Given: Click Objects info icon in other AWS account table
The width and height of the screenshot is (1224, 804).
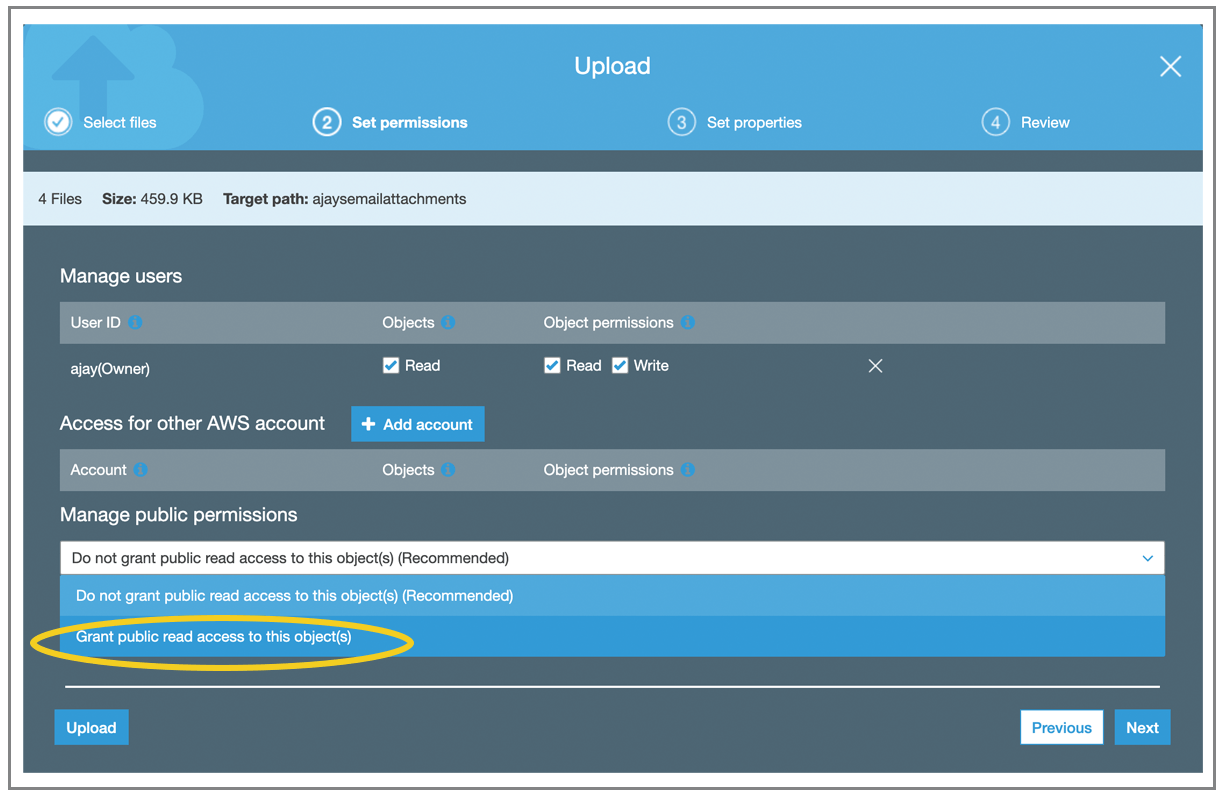Looking at the screenshot, I should [x=448, y=470].
